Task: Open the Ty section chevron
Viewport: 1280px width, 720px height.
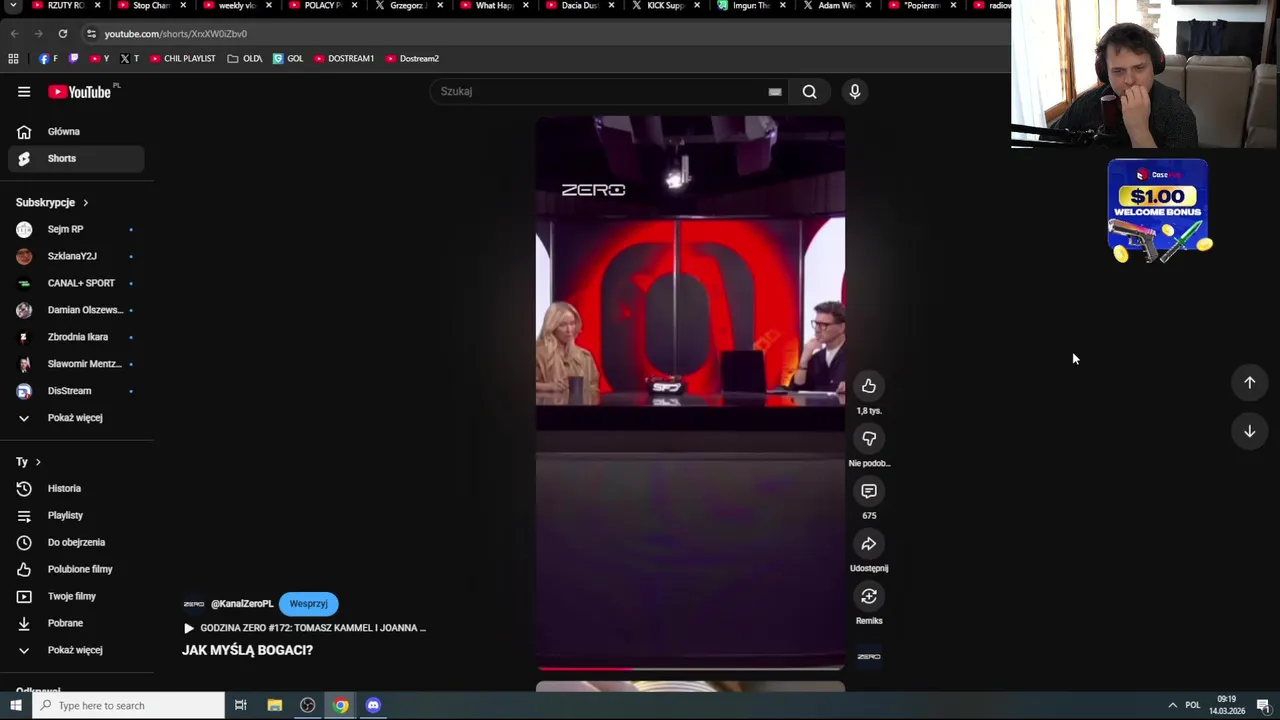Action: pyautogui.click(x=38, y=462)
